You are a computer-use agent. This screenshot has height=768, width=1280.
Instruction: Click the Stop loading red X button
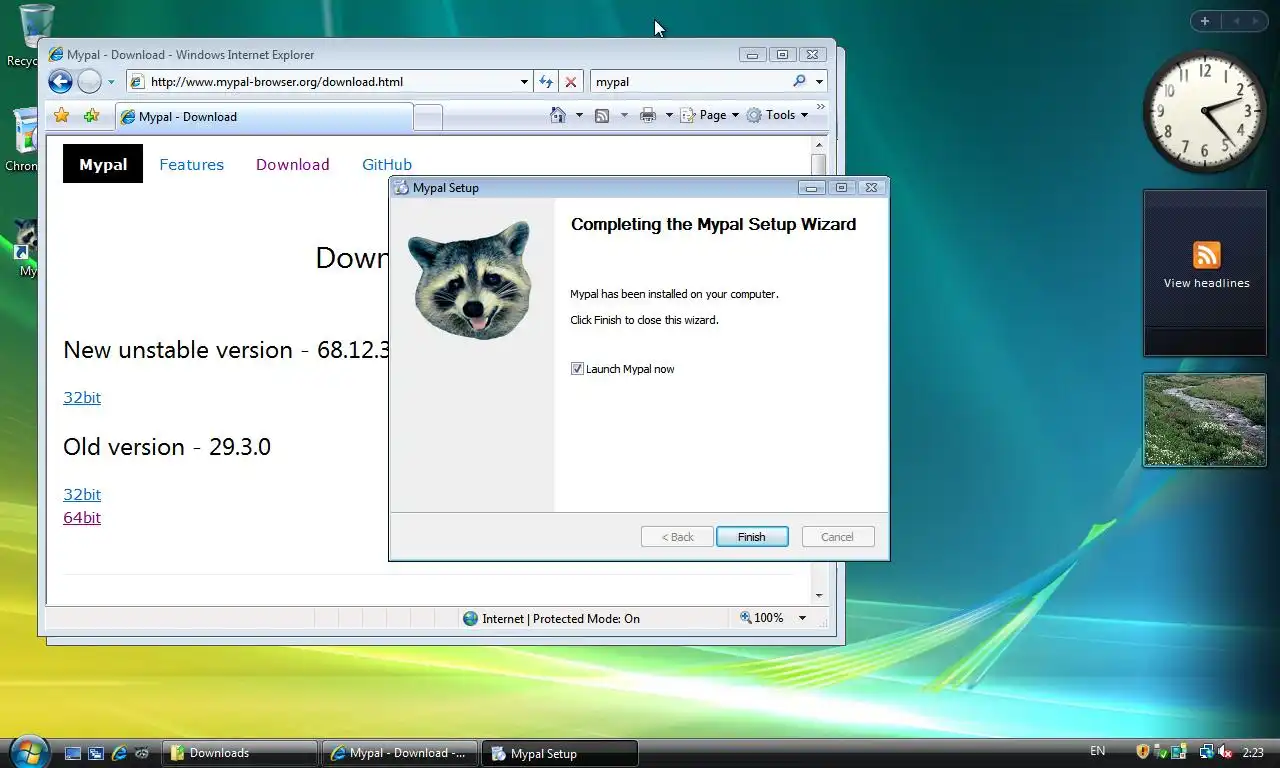570,82
